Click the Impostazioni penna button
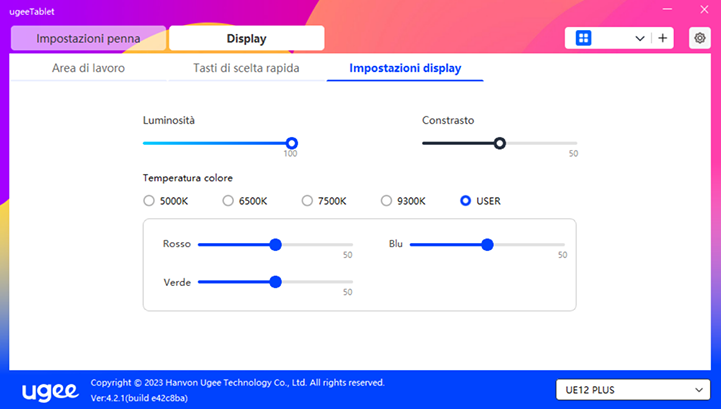The width and height of the screenshot is (721, 409). point(88,39)
